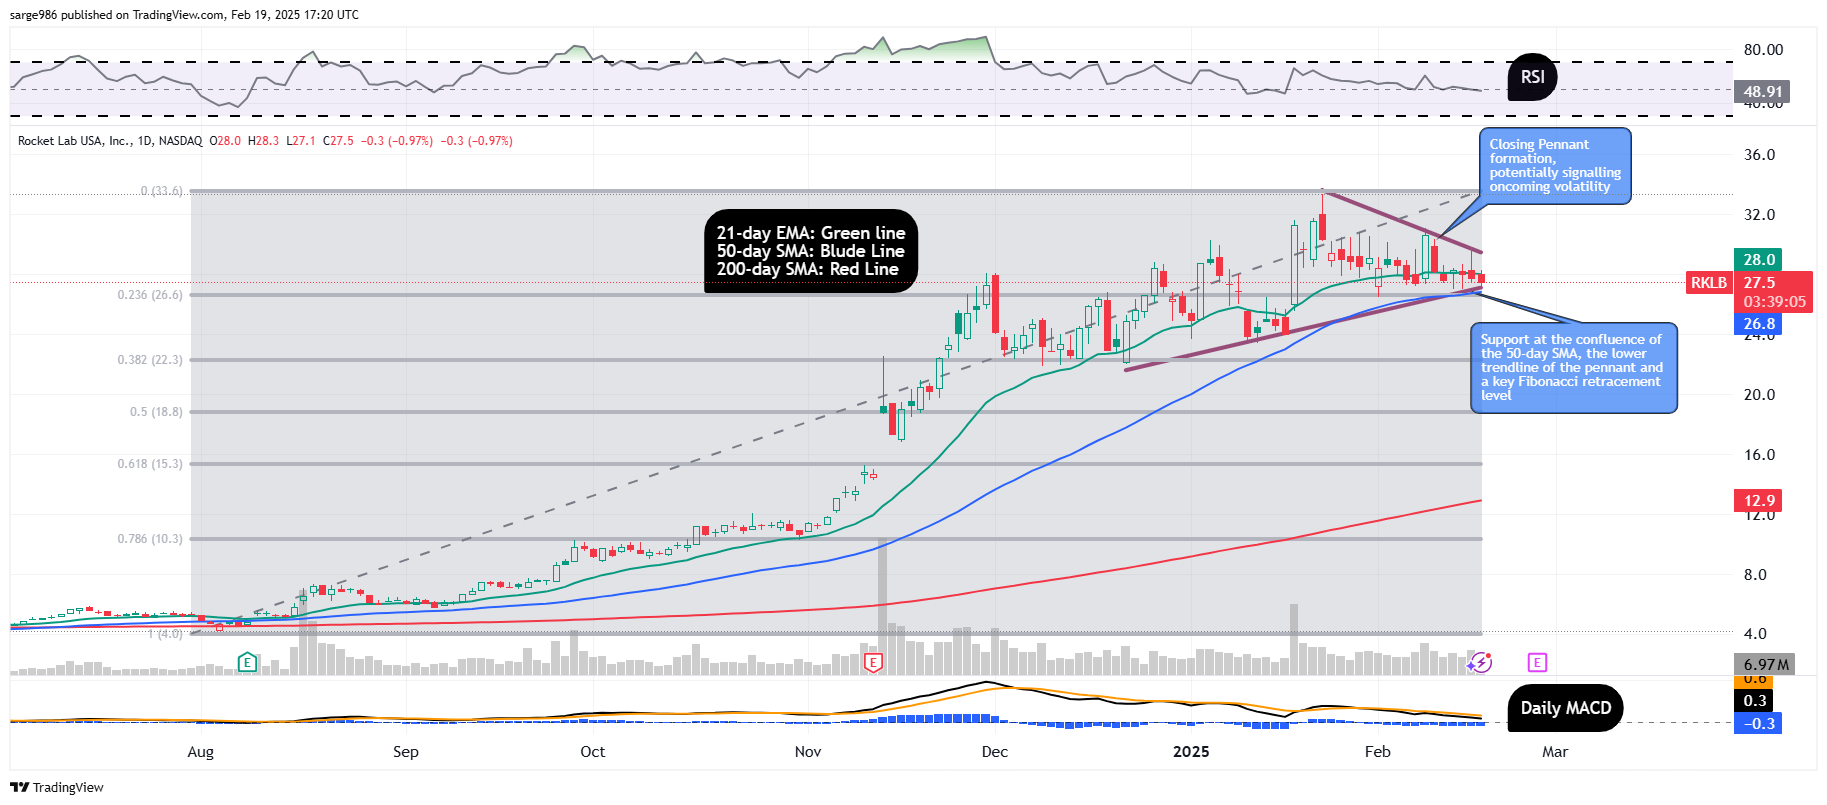
Task: Click the Aug label on the time axis
Action: tap(200, 752)
